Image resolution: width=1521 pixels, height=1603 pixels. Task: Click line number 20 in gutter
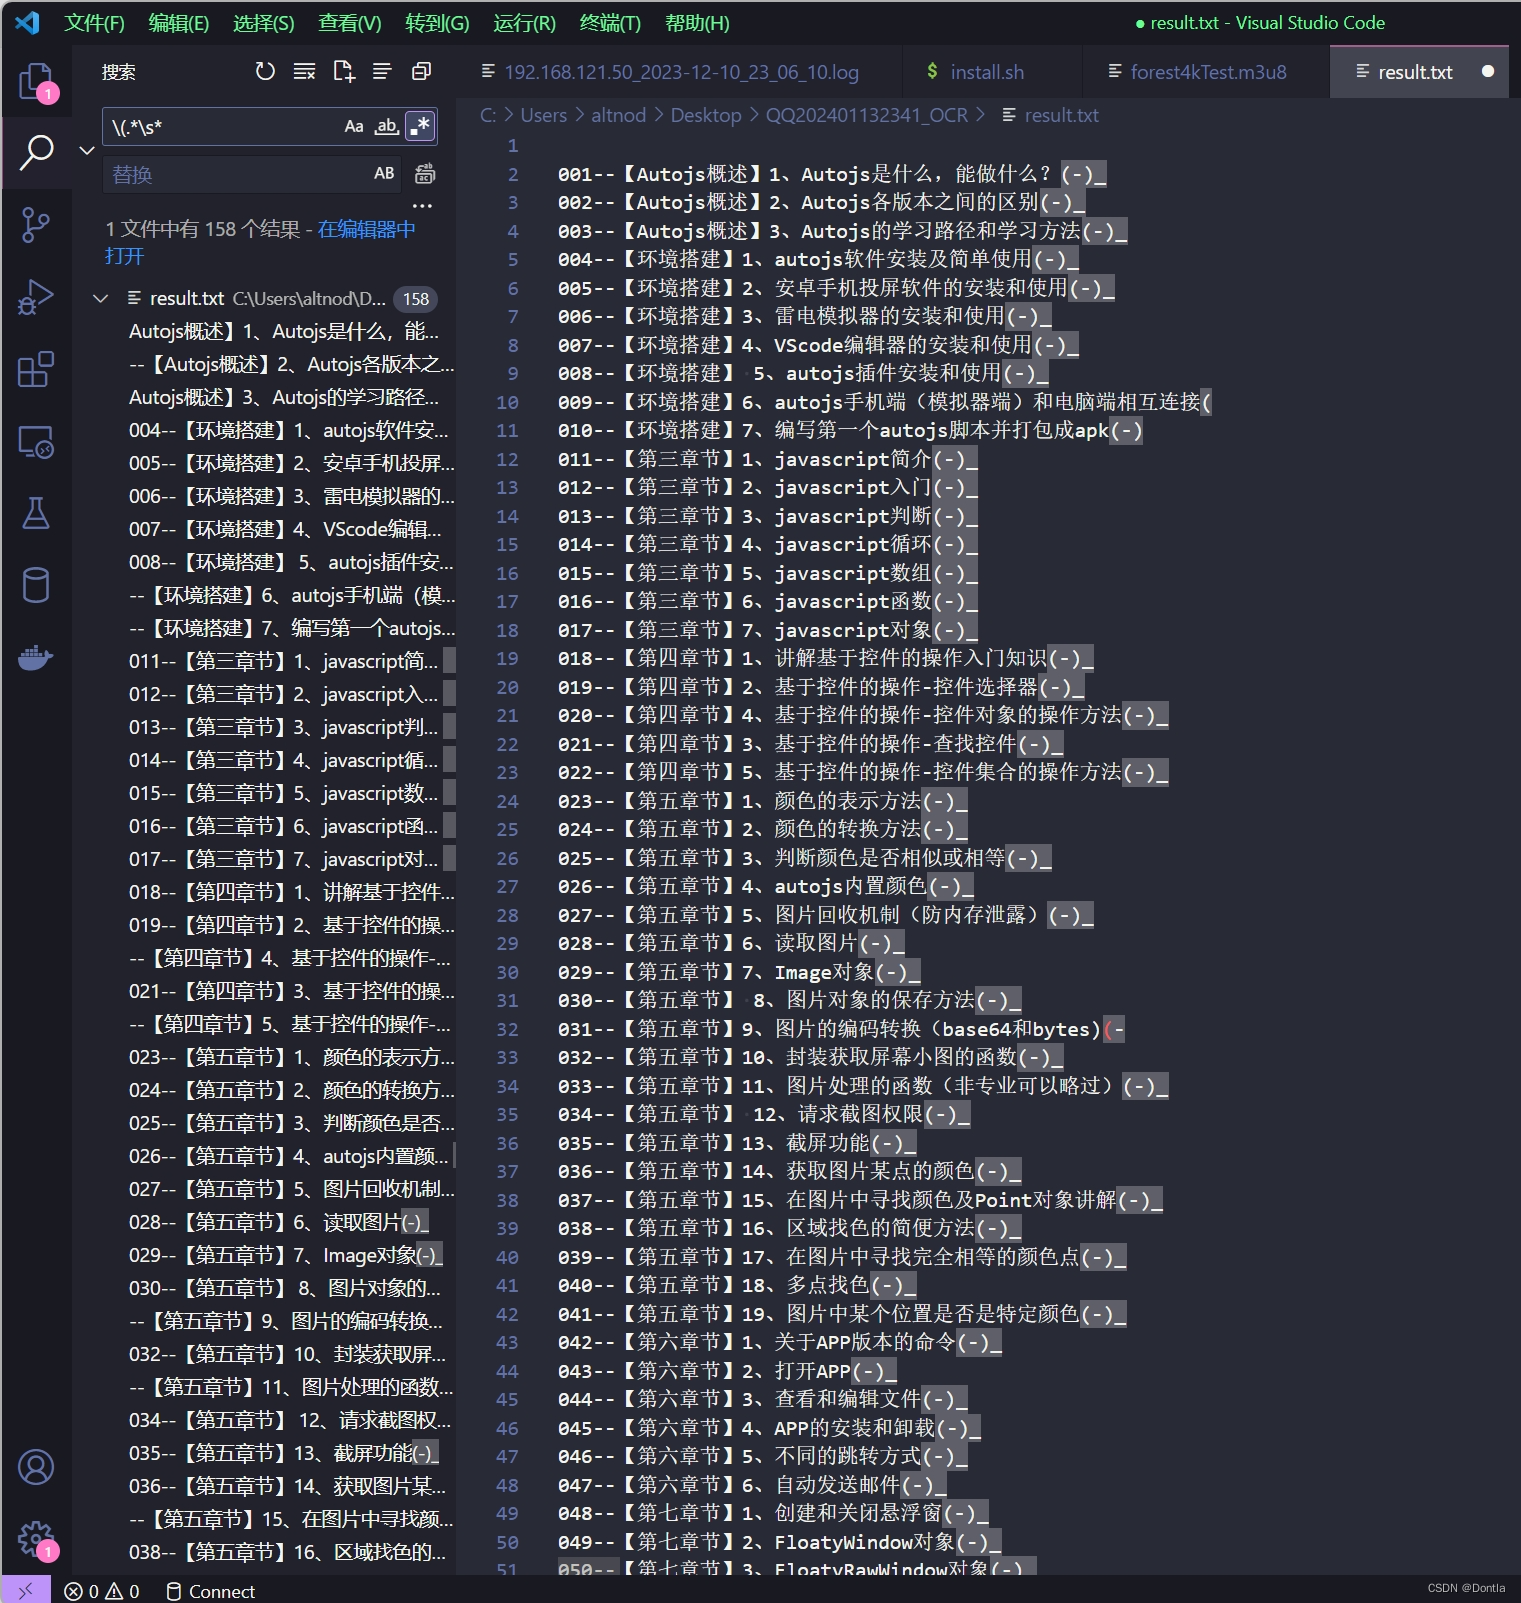coord(507,687)
